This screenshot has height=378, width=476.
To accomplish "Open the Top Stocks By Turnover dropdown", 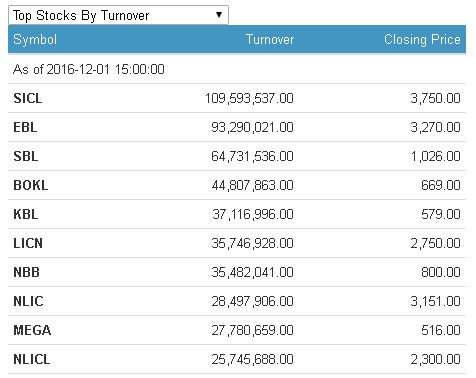I will point(118,15).
